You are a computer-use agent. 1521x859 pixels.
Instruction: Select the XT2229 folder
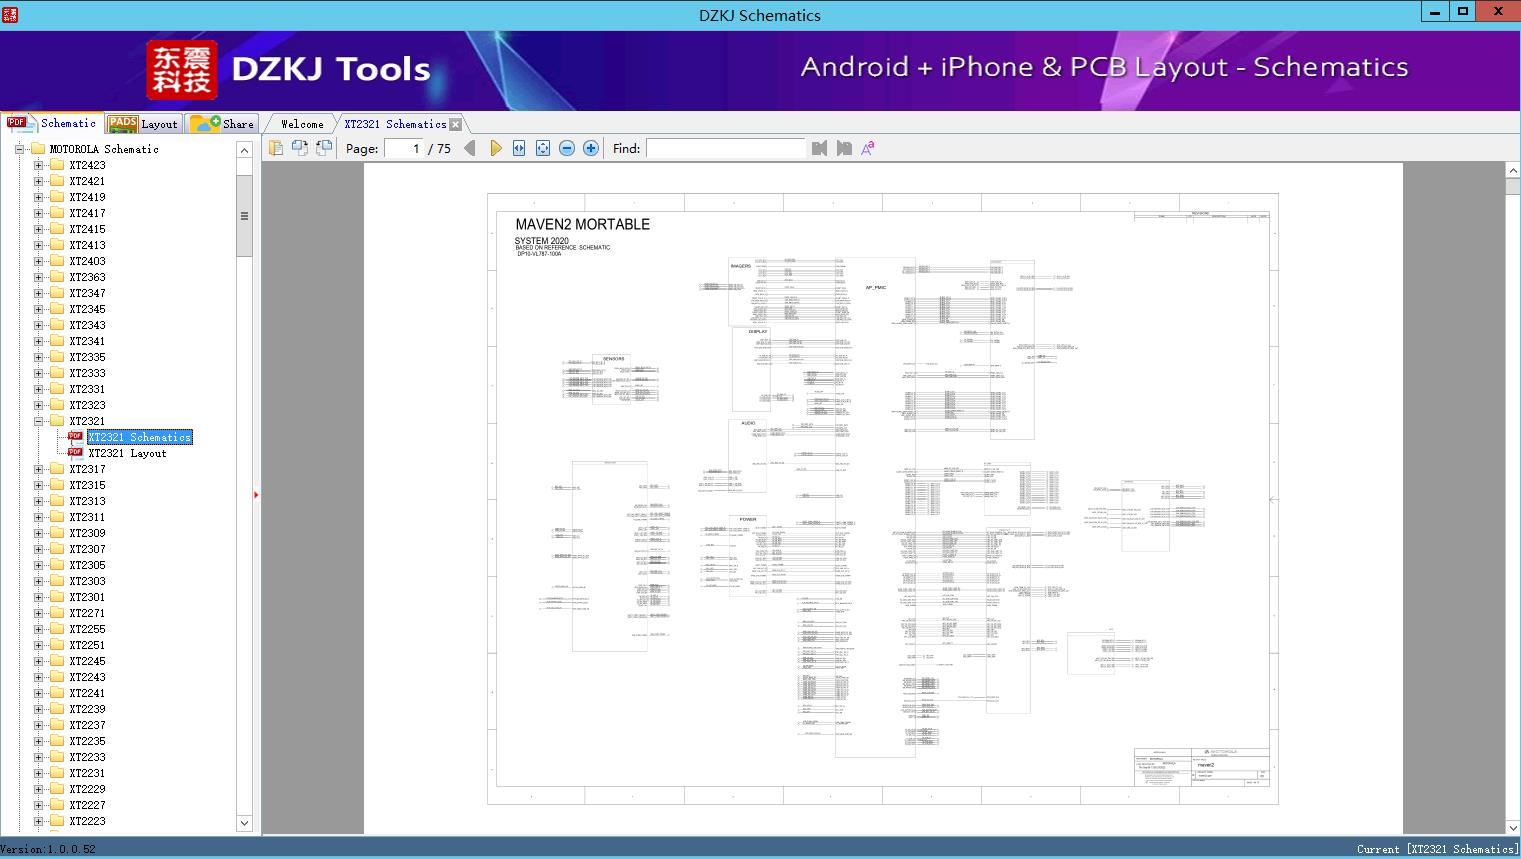[x=87, y=789]
